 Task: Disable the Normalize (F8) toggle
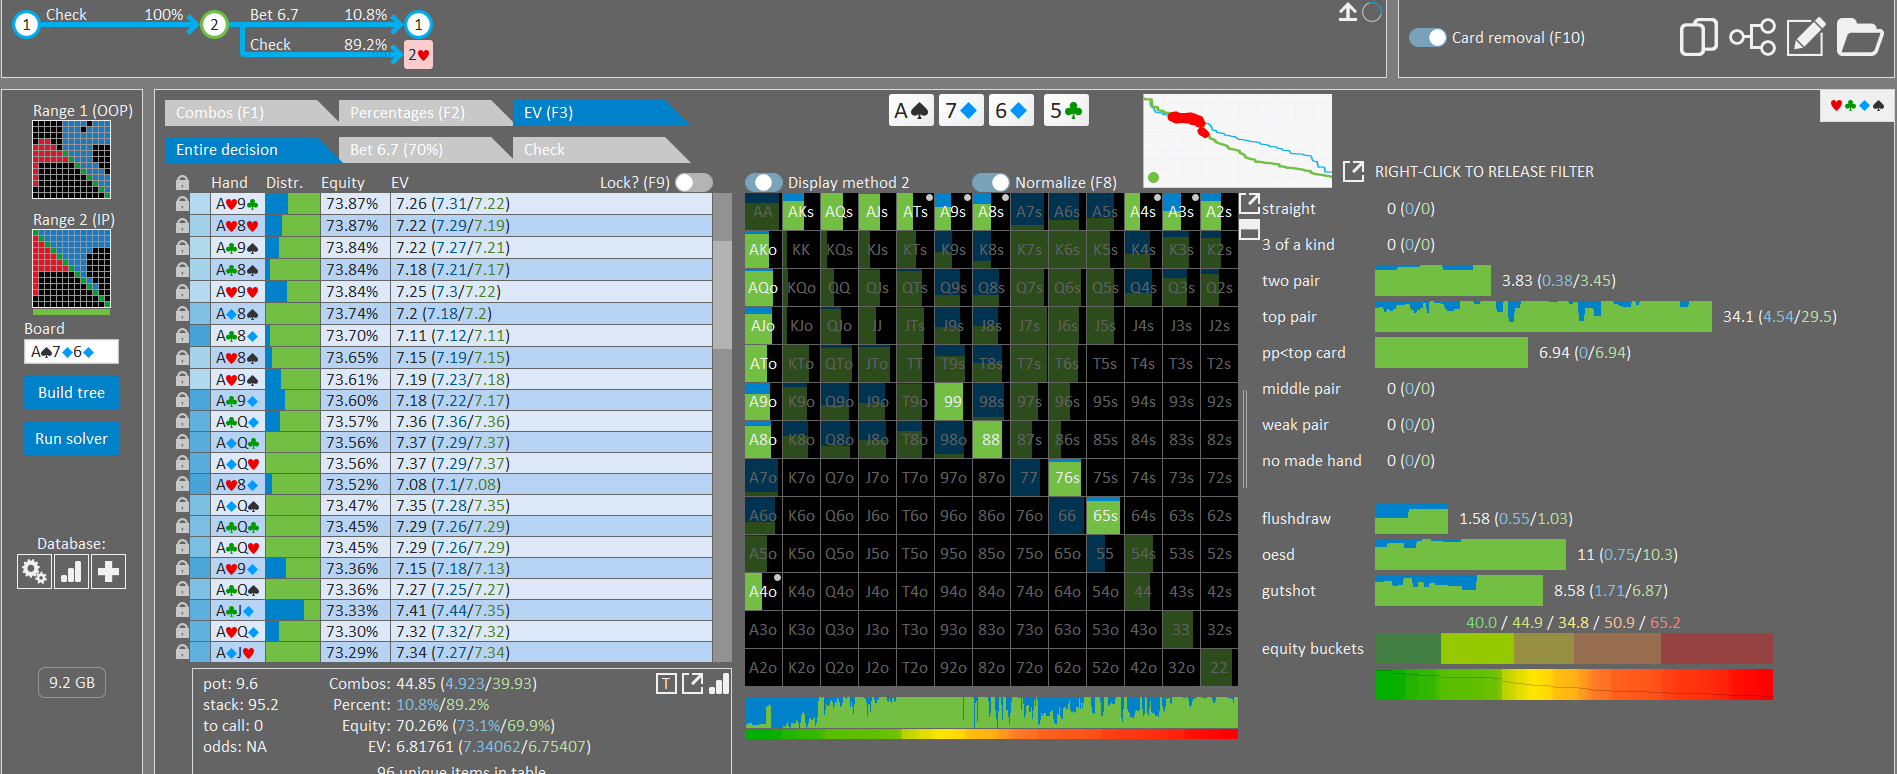click(x=991, y=182)
